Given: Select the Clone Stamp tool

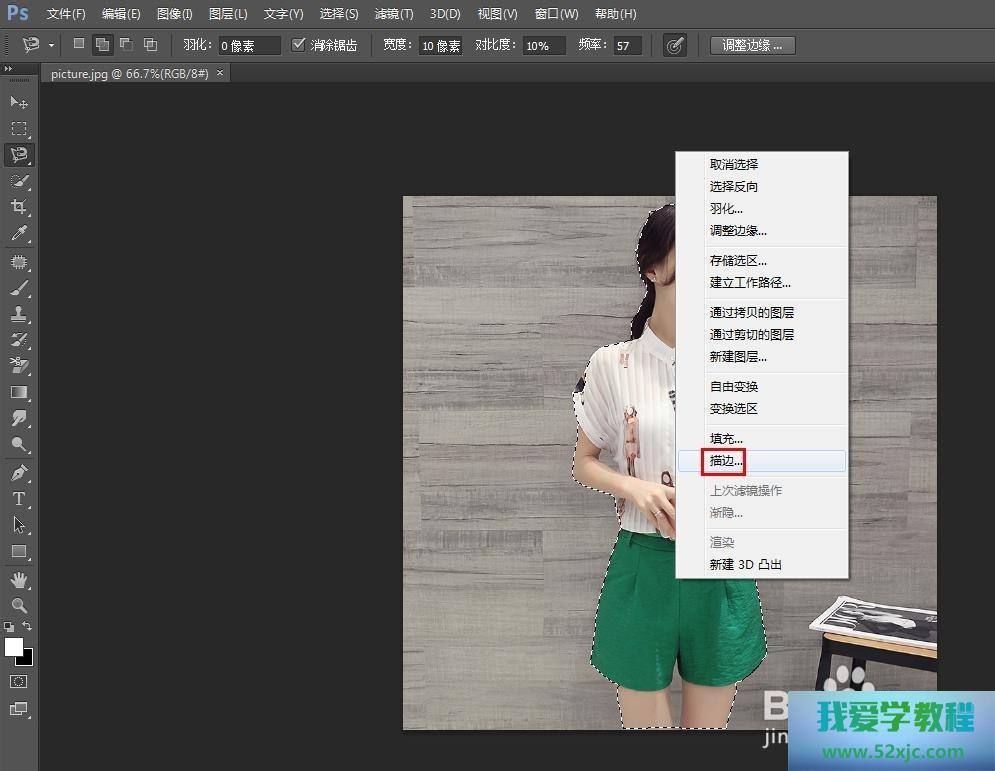Looking at the screenshot, I should [x=18, y=313].
